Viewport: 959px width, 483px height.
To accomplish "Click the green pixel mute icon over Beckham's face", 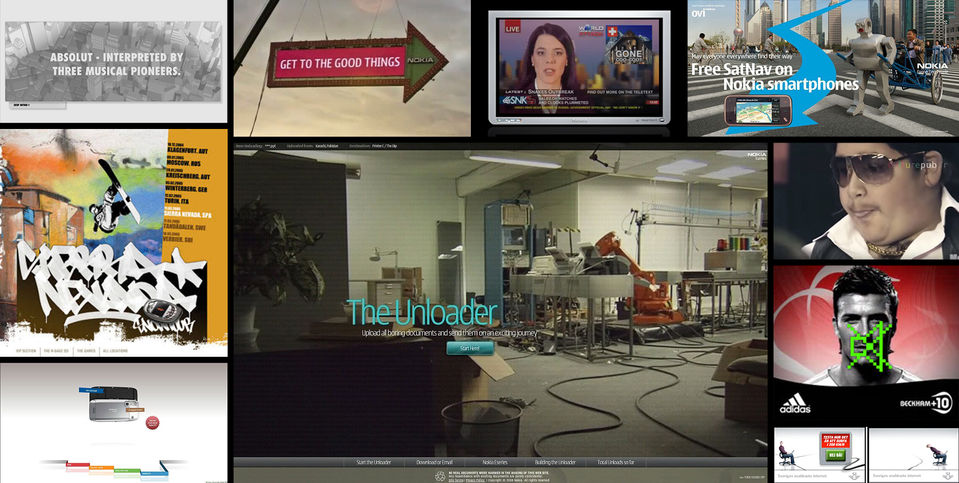I will pyautogui.click(x=868, y=347).
